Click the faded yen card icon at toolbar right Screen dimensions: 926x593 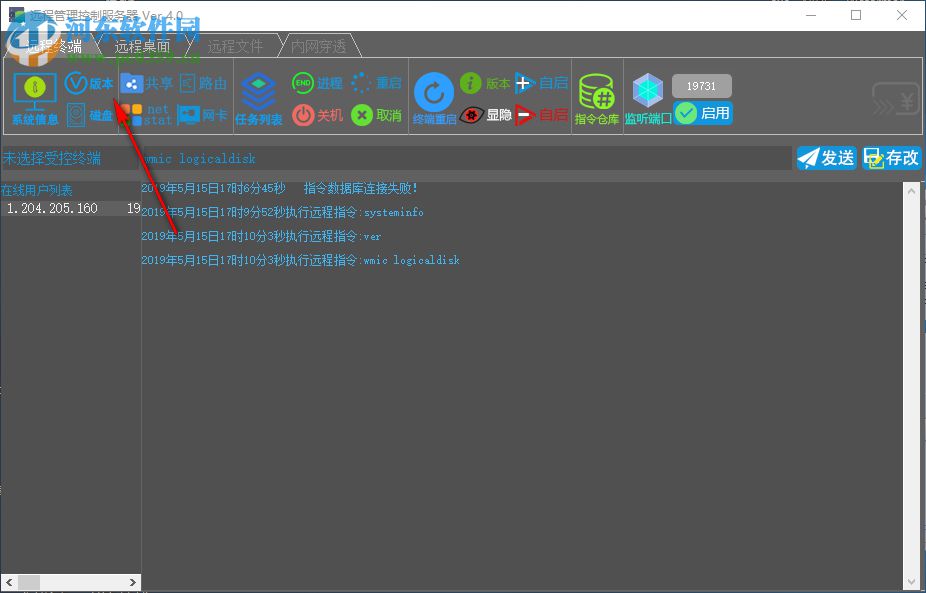[896, 98]
